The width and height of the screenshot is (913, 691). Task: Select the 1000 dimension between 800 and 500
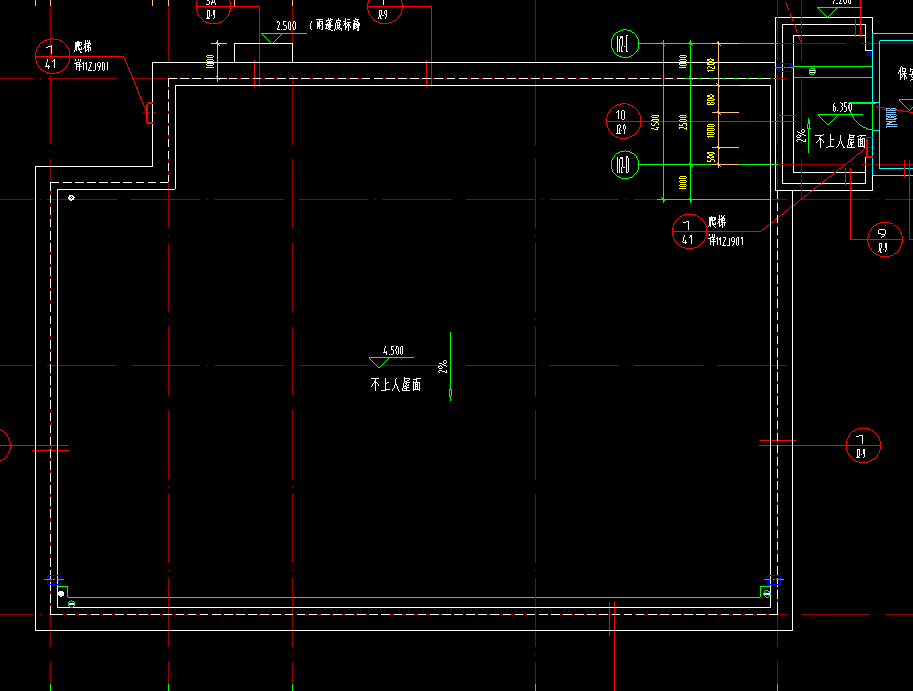point(711,130)
